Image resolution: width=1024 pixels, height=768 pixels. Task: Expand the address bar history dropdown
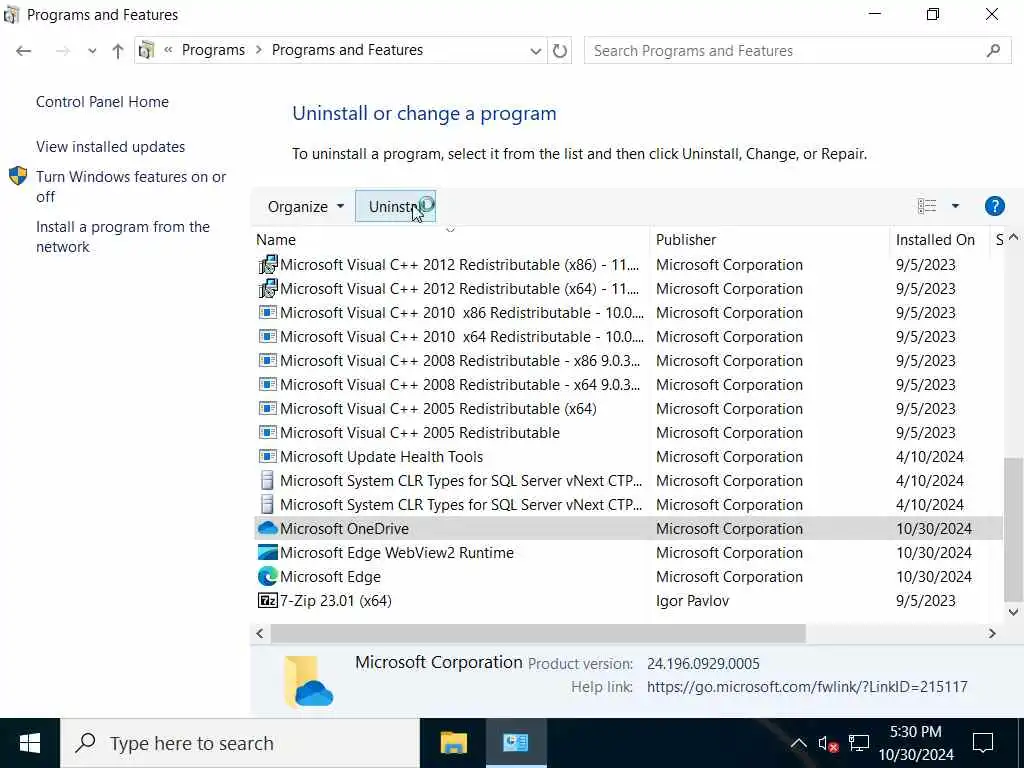tap(535, 51)
